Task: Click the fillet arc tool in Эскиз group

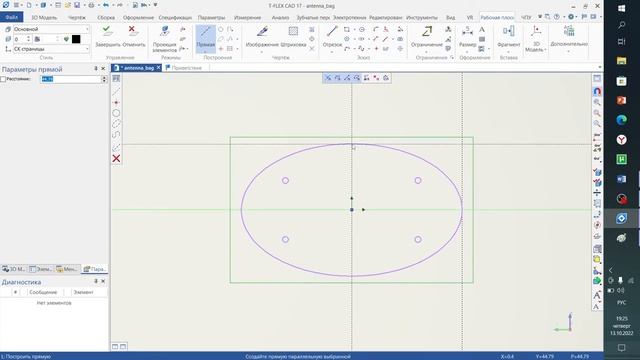Action: pos(376,29)
